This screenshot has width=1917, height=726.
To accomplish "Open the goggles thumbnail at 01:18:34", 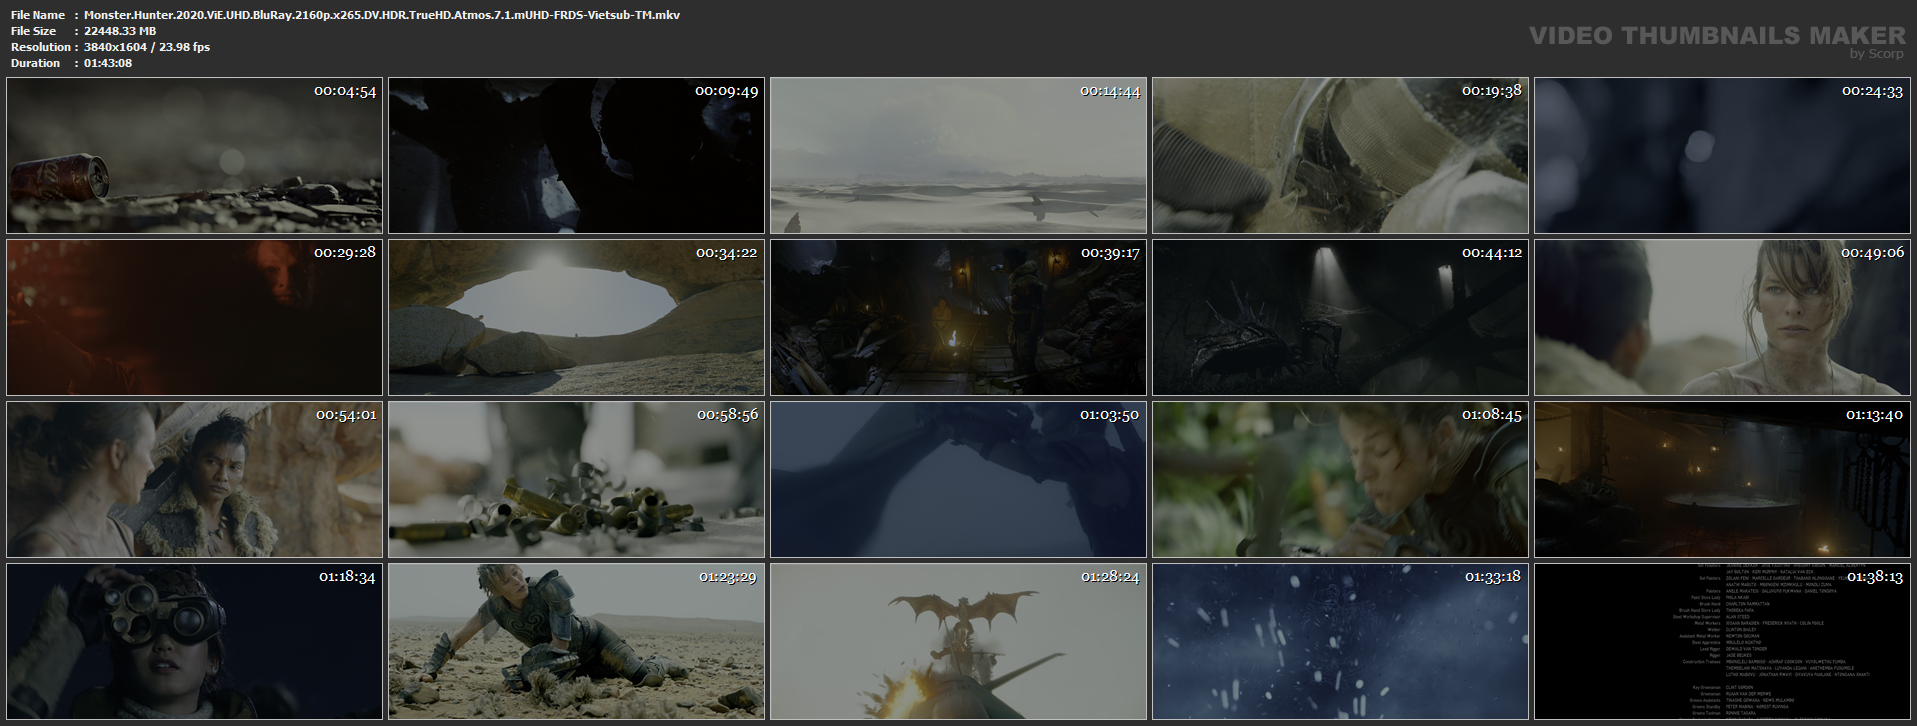I will (x=194, y=641).
